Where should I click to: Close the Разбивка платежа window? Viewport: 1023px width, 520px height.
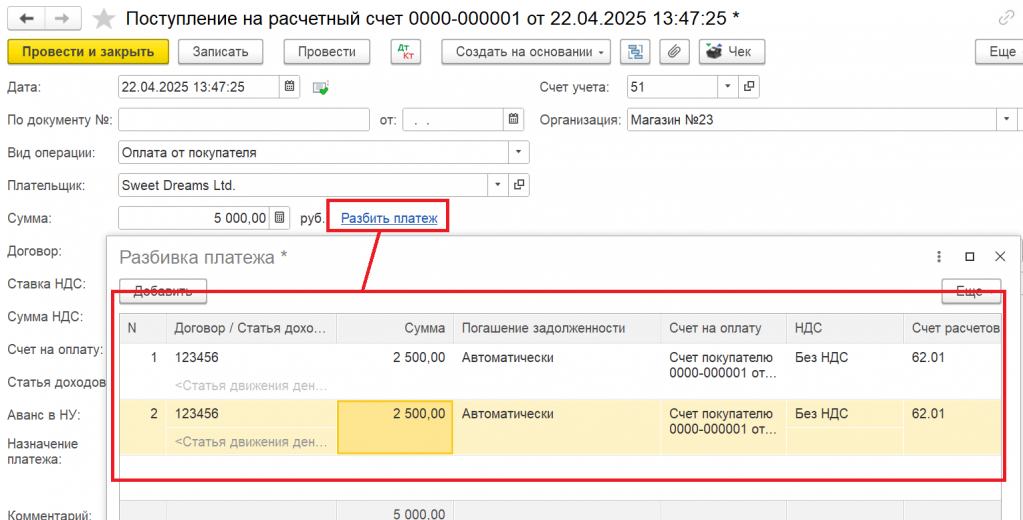[1000, 257]
